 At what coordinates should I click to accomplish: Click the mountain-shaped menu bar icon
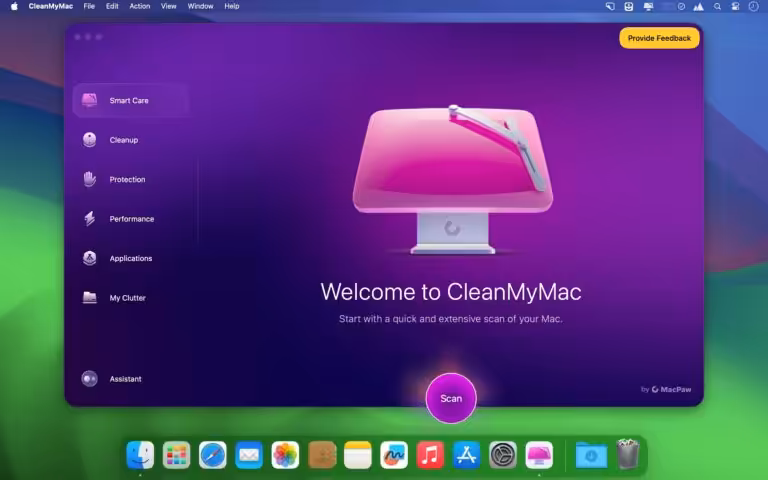[698, 6]
